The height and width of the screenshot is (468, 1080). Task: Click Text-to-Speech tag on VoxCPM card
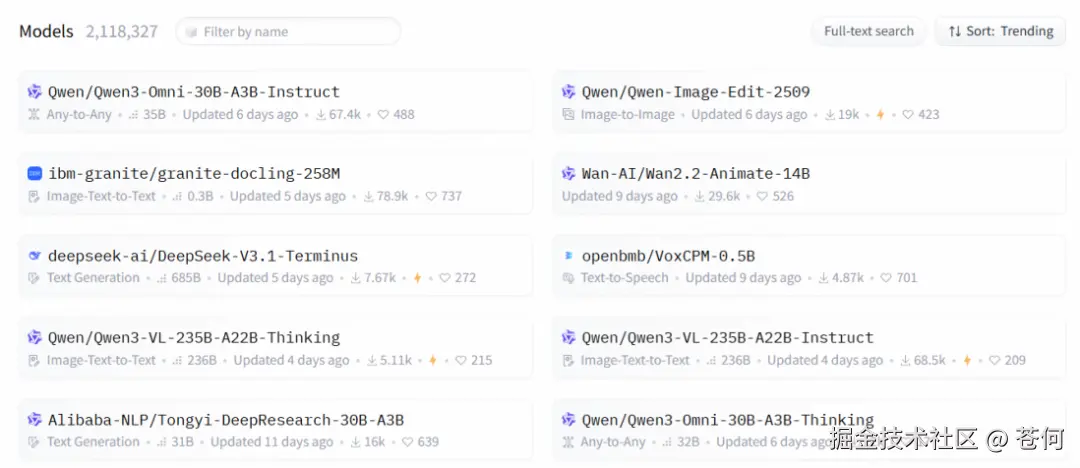point(624,278)
